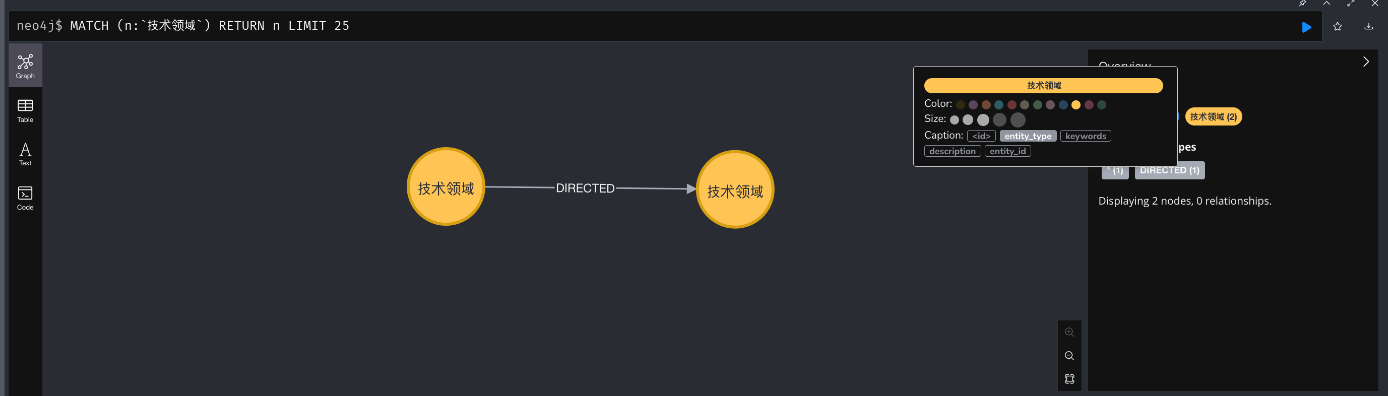1388x396 pixels.
Task: Collapse the result frame with up chevron
Action: click(x=1326, y=4)
